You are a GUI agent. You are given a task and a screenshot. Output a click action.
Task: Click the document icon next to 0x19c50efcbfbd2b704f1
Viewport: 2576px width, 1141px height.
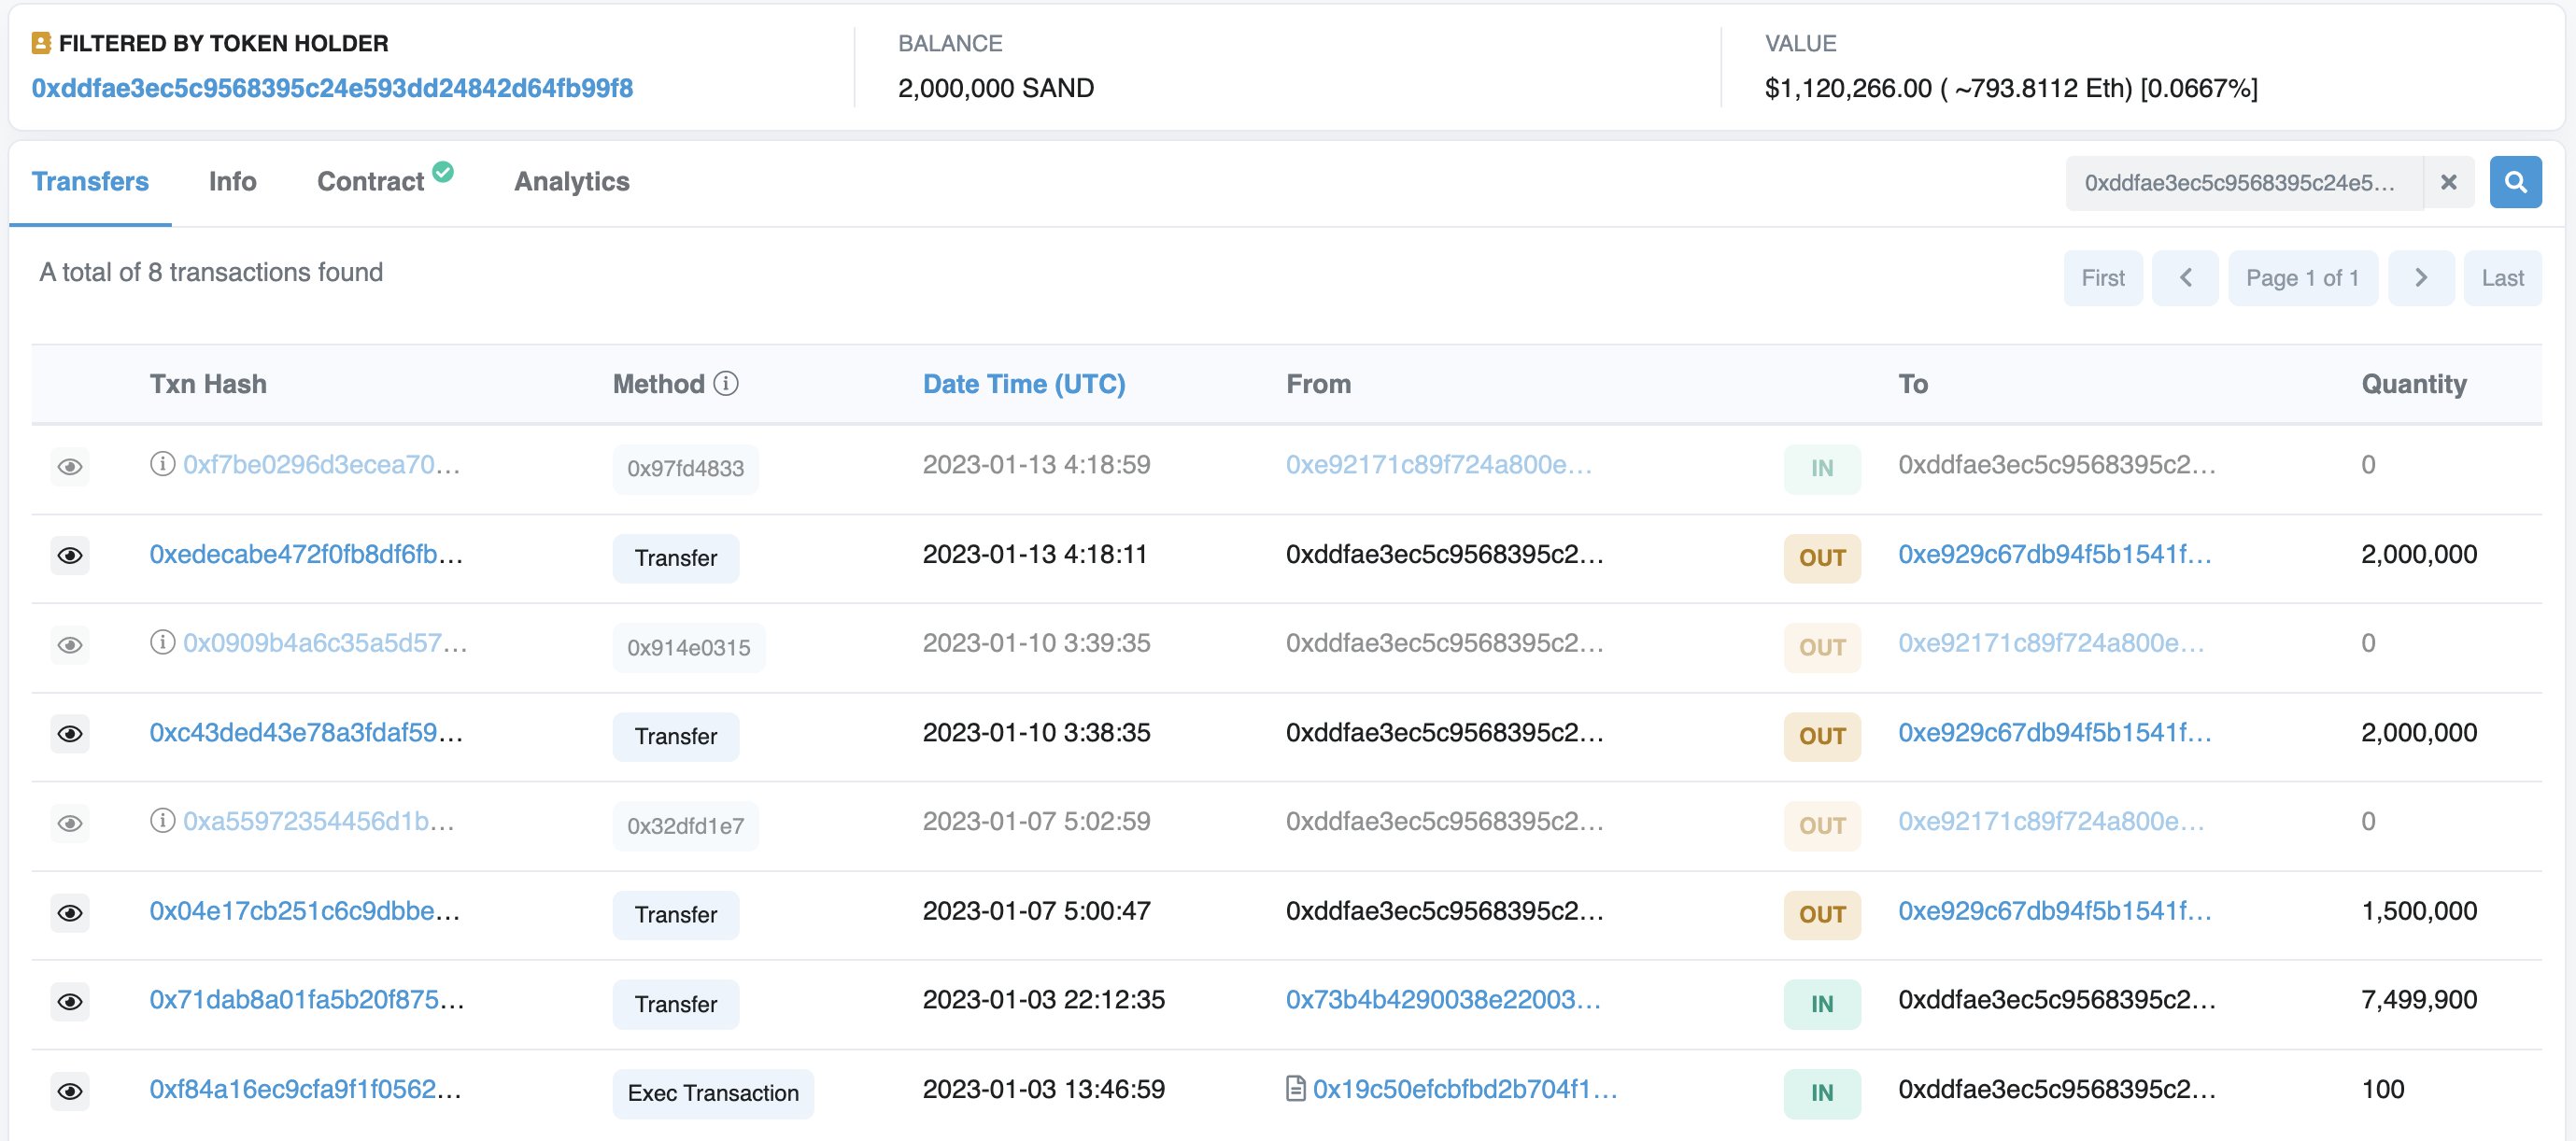(1295, 1090)
